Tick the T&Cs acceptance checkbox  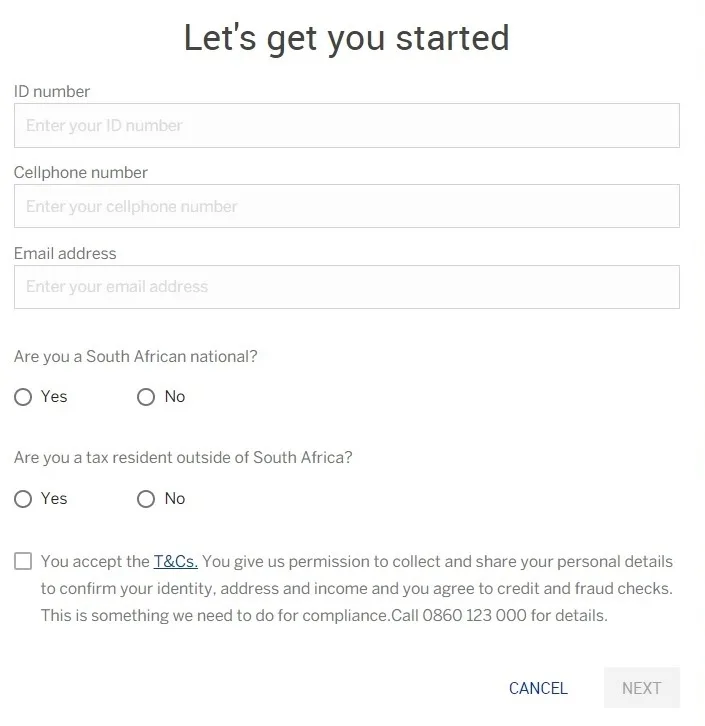(23, 561)
